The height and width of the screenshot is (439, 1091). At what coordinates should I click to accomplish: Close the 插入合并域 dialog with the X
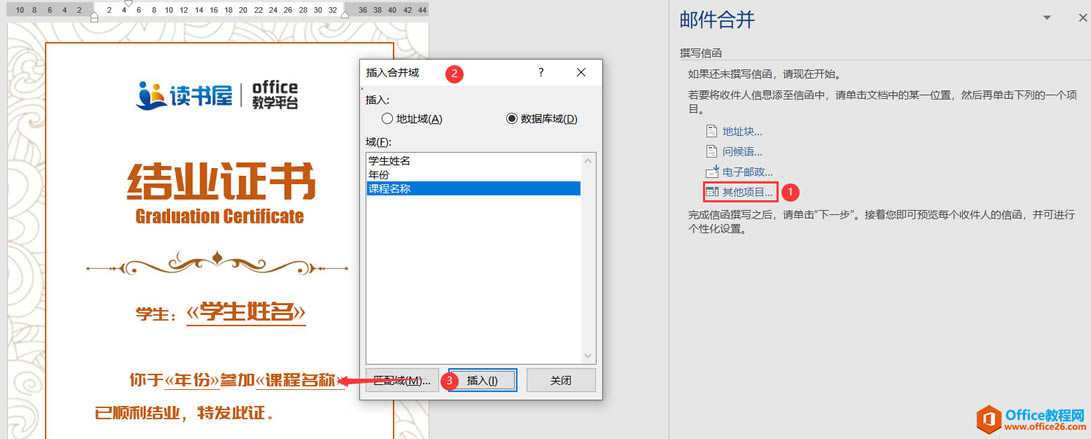coord(581,72)
